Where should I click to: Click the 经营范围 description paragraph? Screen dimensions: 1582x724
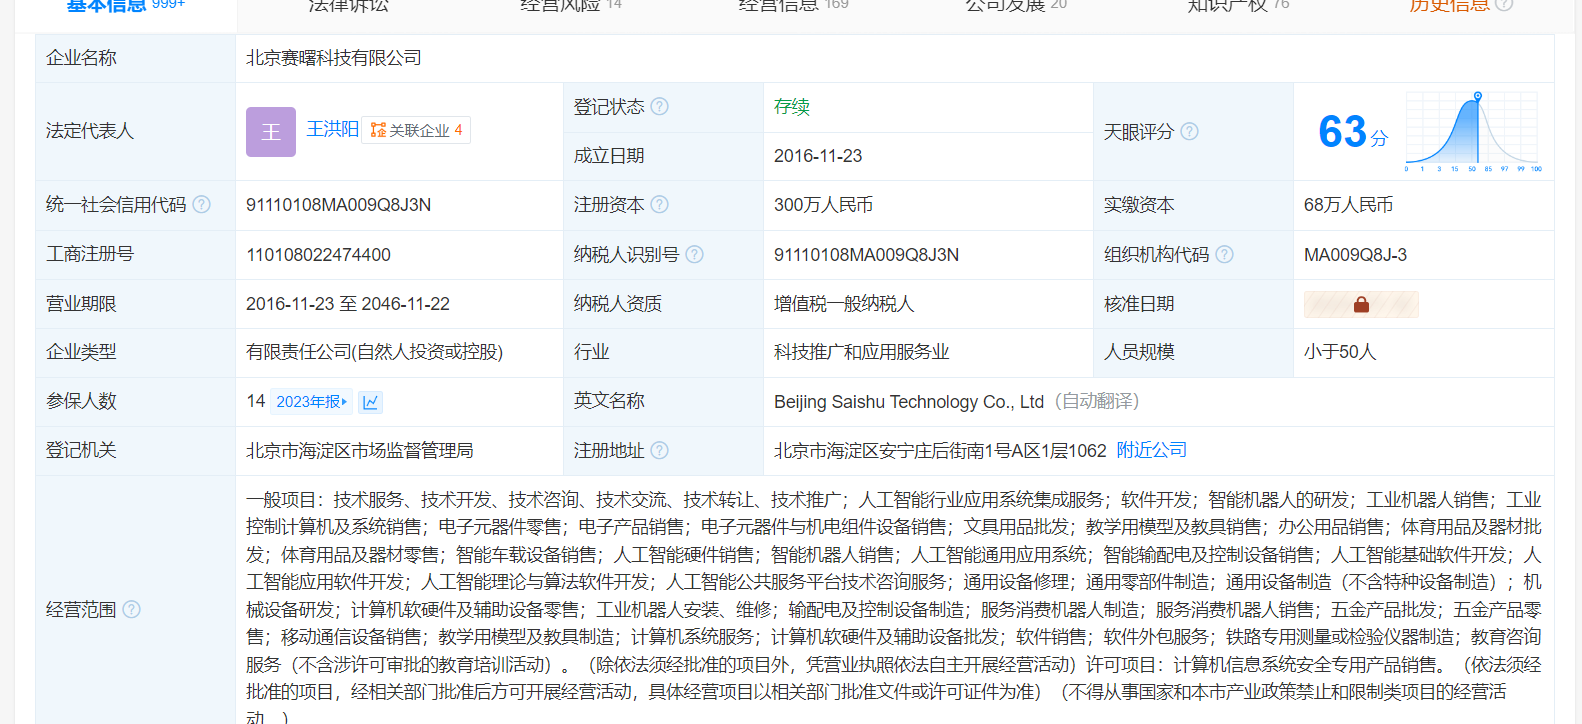tap(893, 608)
